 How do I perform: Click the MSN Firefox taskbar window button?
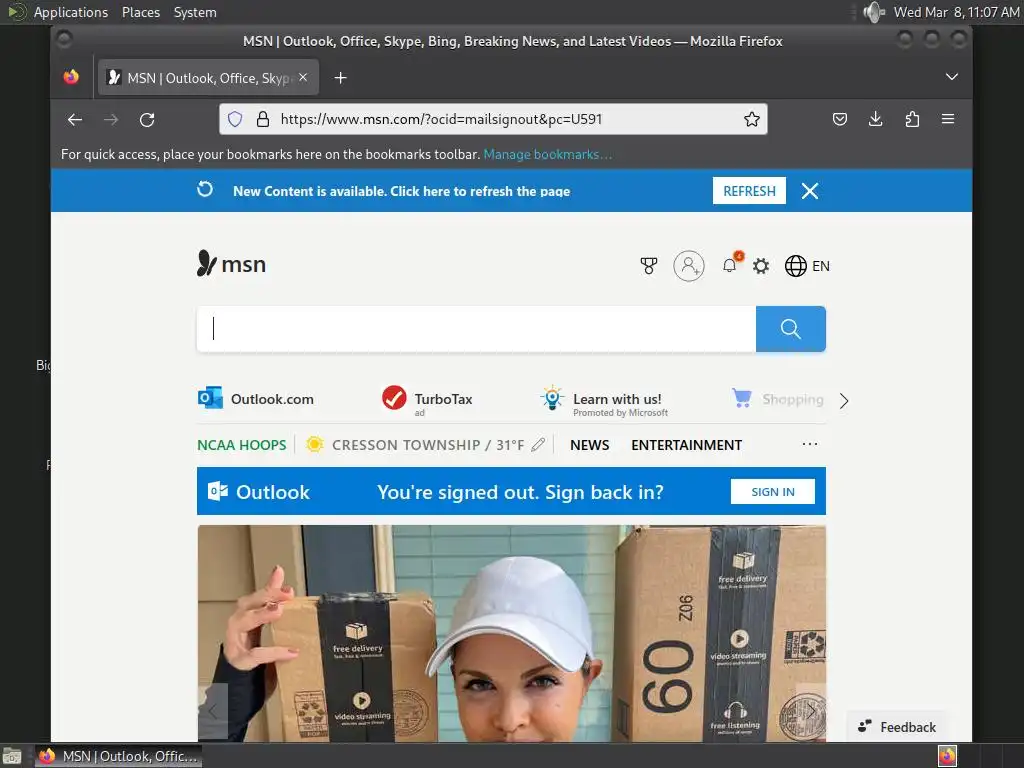pos(118,756)
